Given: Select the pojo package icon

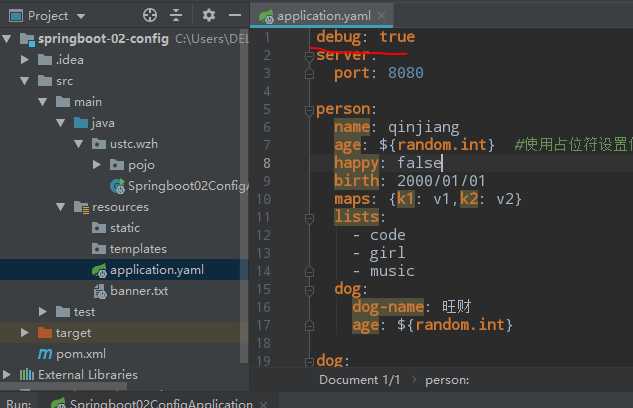Looking at the screenshot, I should [x=117, y=165].
